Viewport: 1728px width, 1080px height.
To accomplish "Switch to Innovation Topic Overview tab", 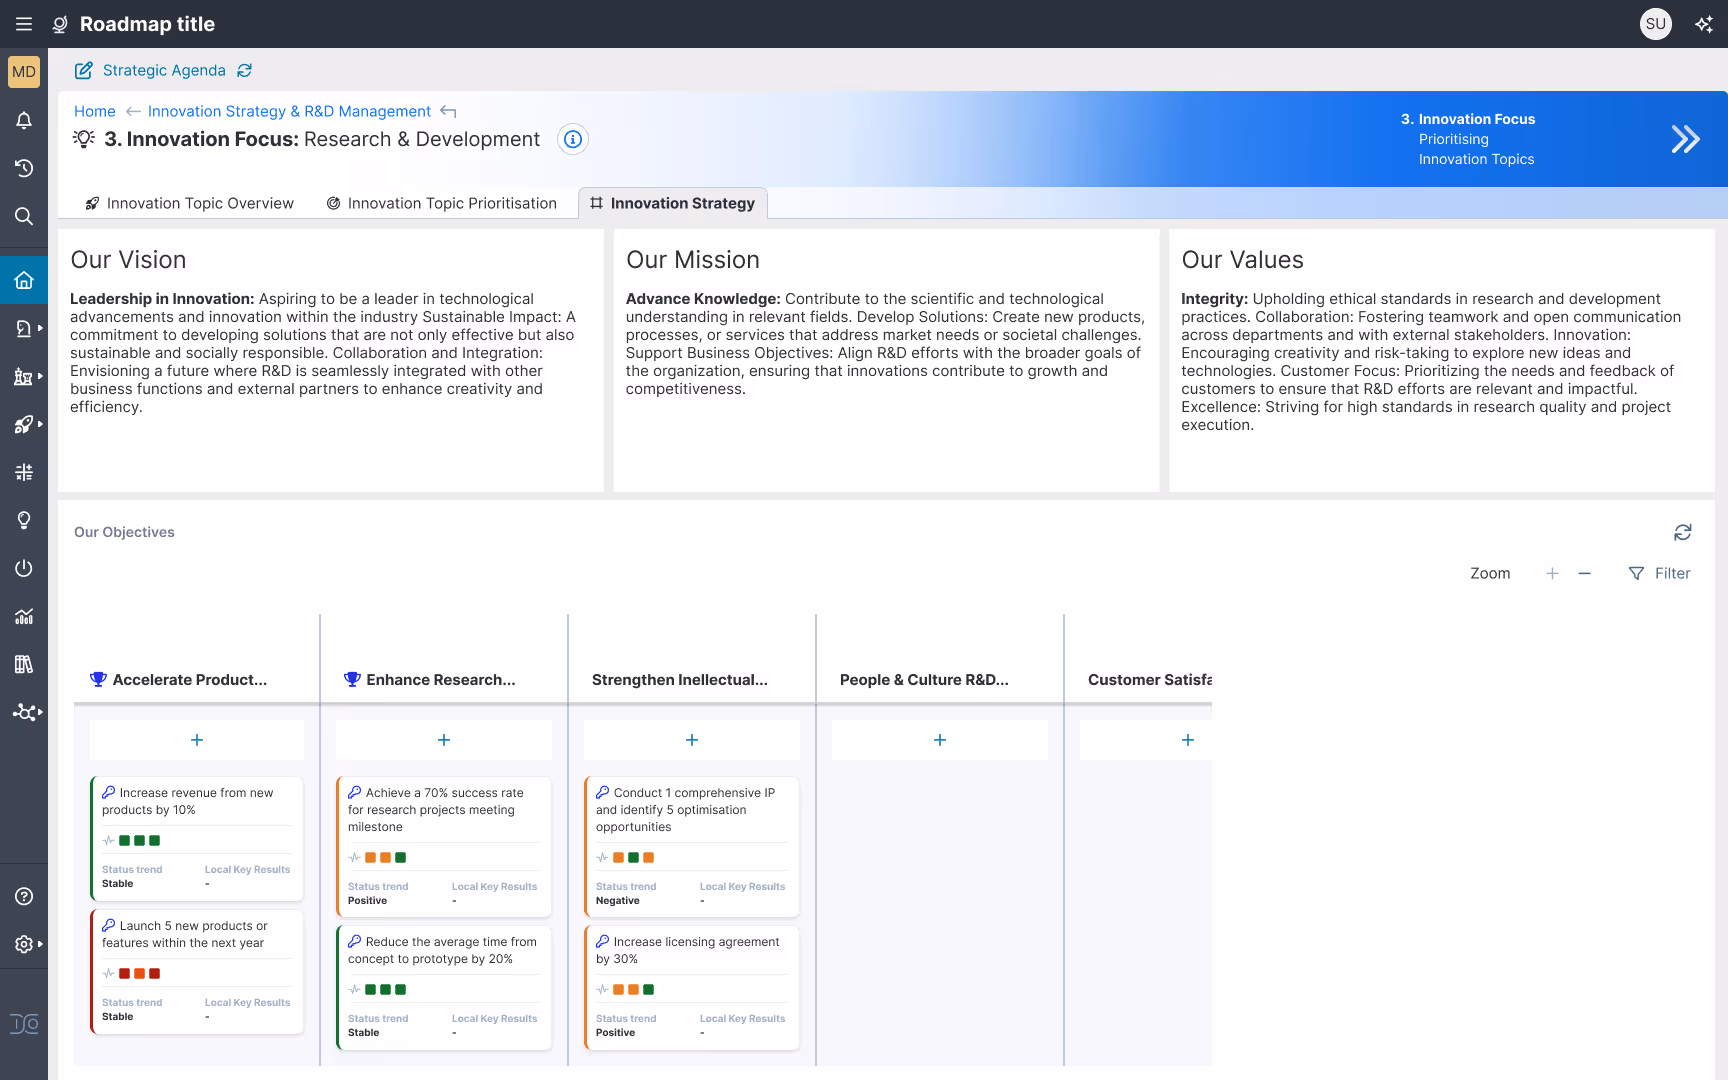I will coord(189,203).
